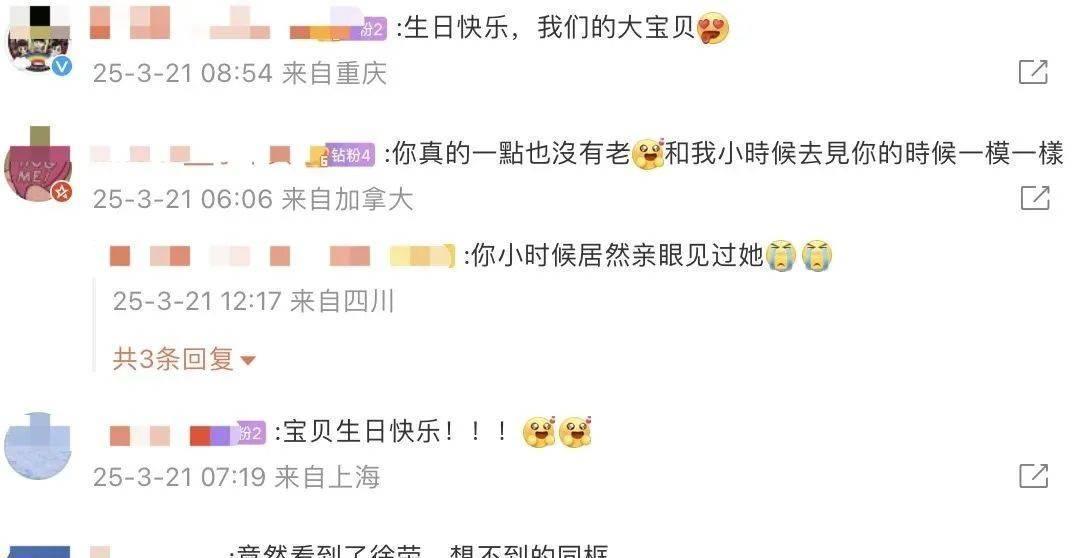Image resolution: width=1078 pixels, height=558 pixels.
Task: Tap share icon on the Shanghai comment
Action: click(x=1033, y=476)
